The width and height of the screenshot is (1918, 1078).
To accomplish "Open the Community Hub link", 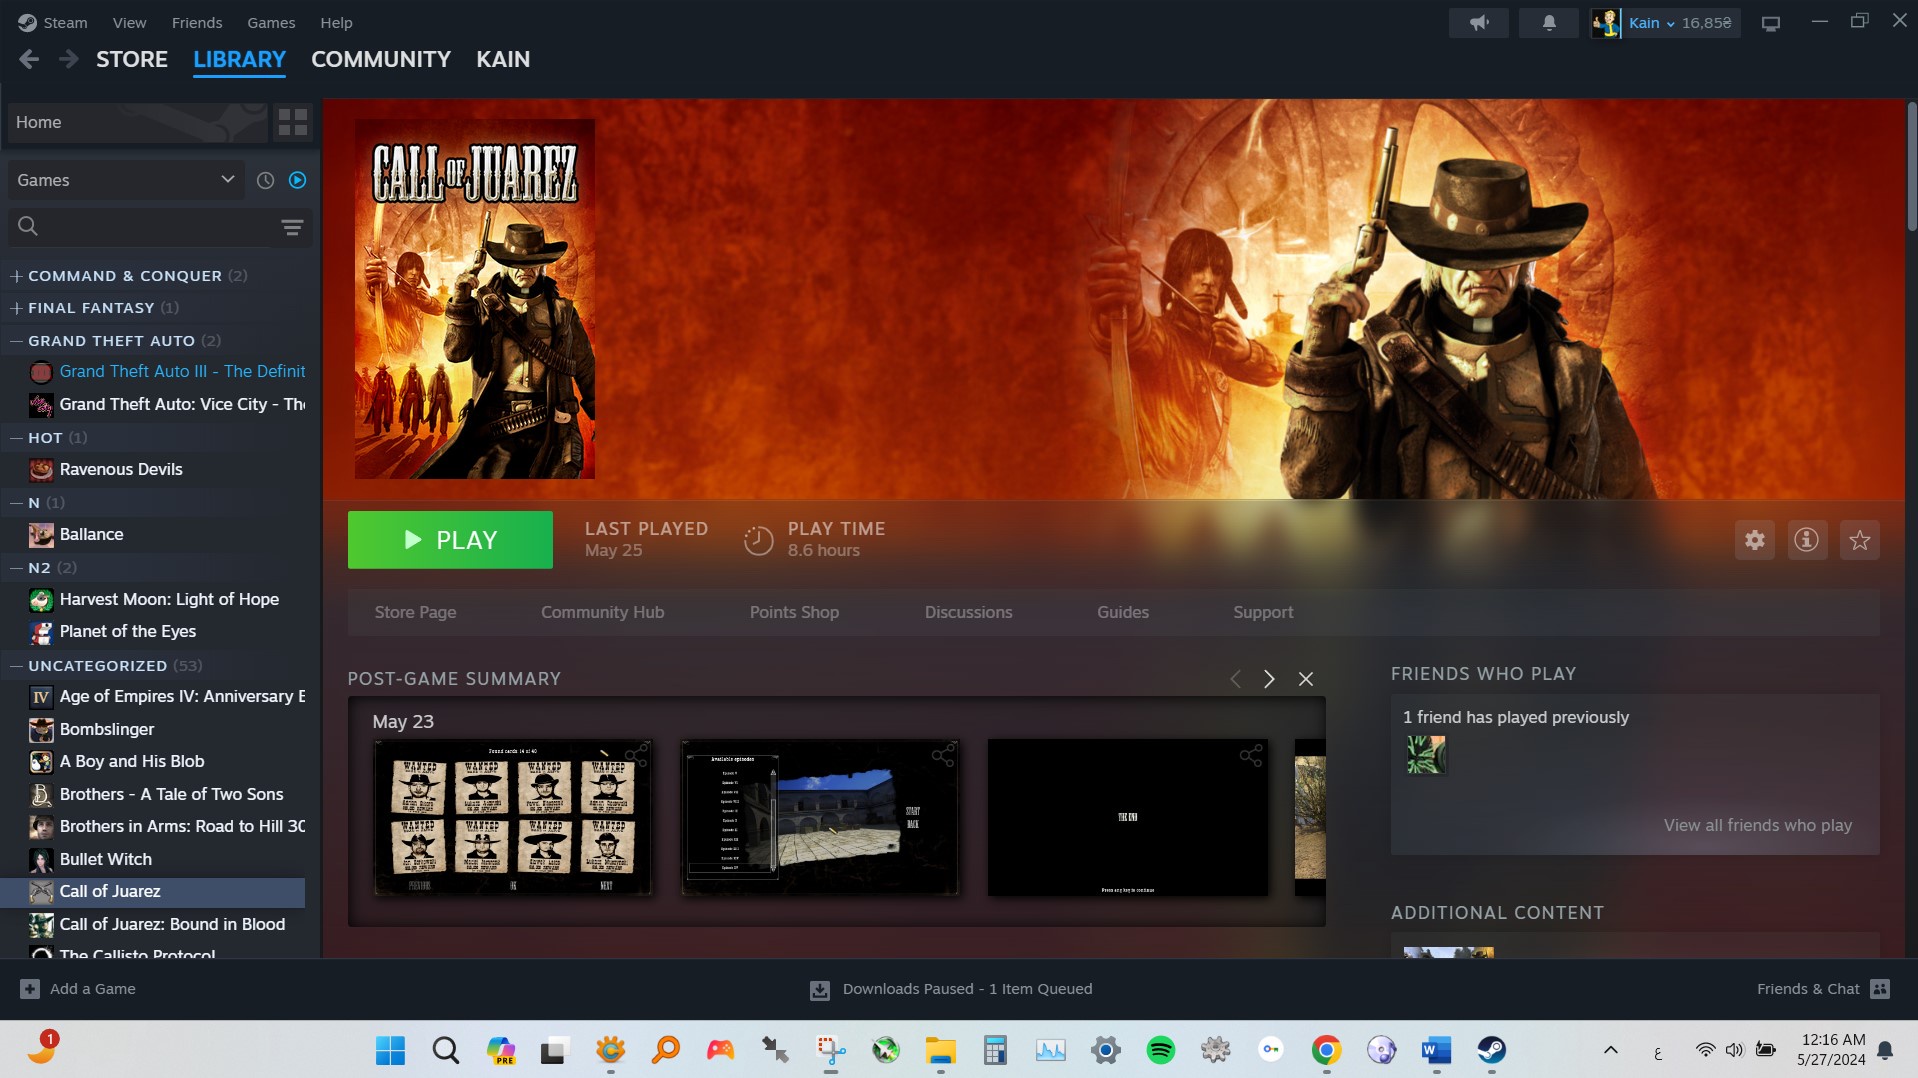I will coord(602,612).
